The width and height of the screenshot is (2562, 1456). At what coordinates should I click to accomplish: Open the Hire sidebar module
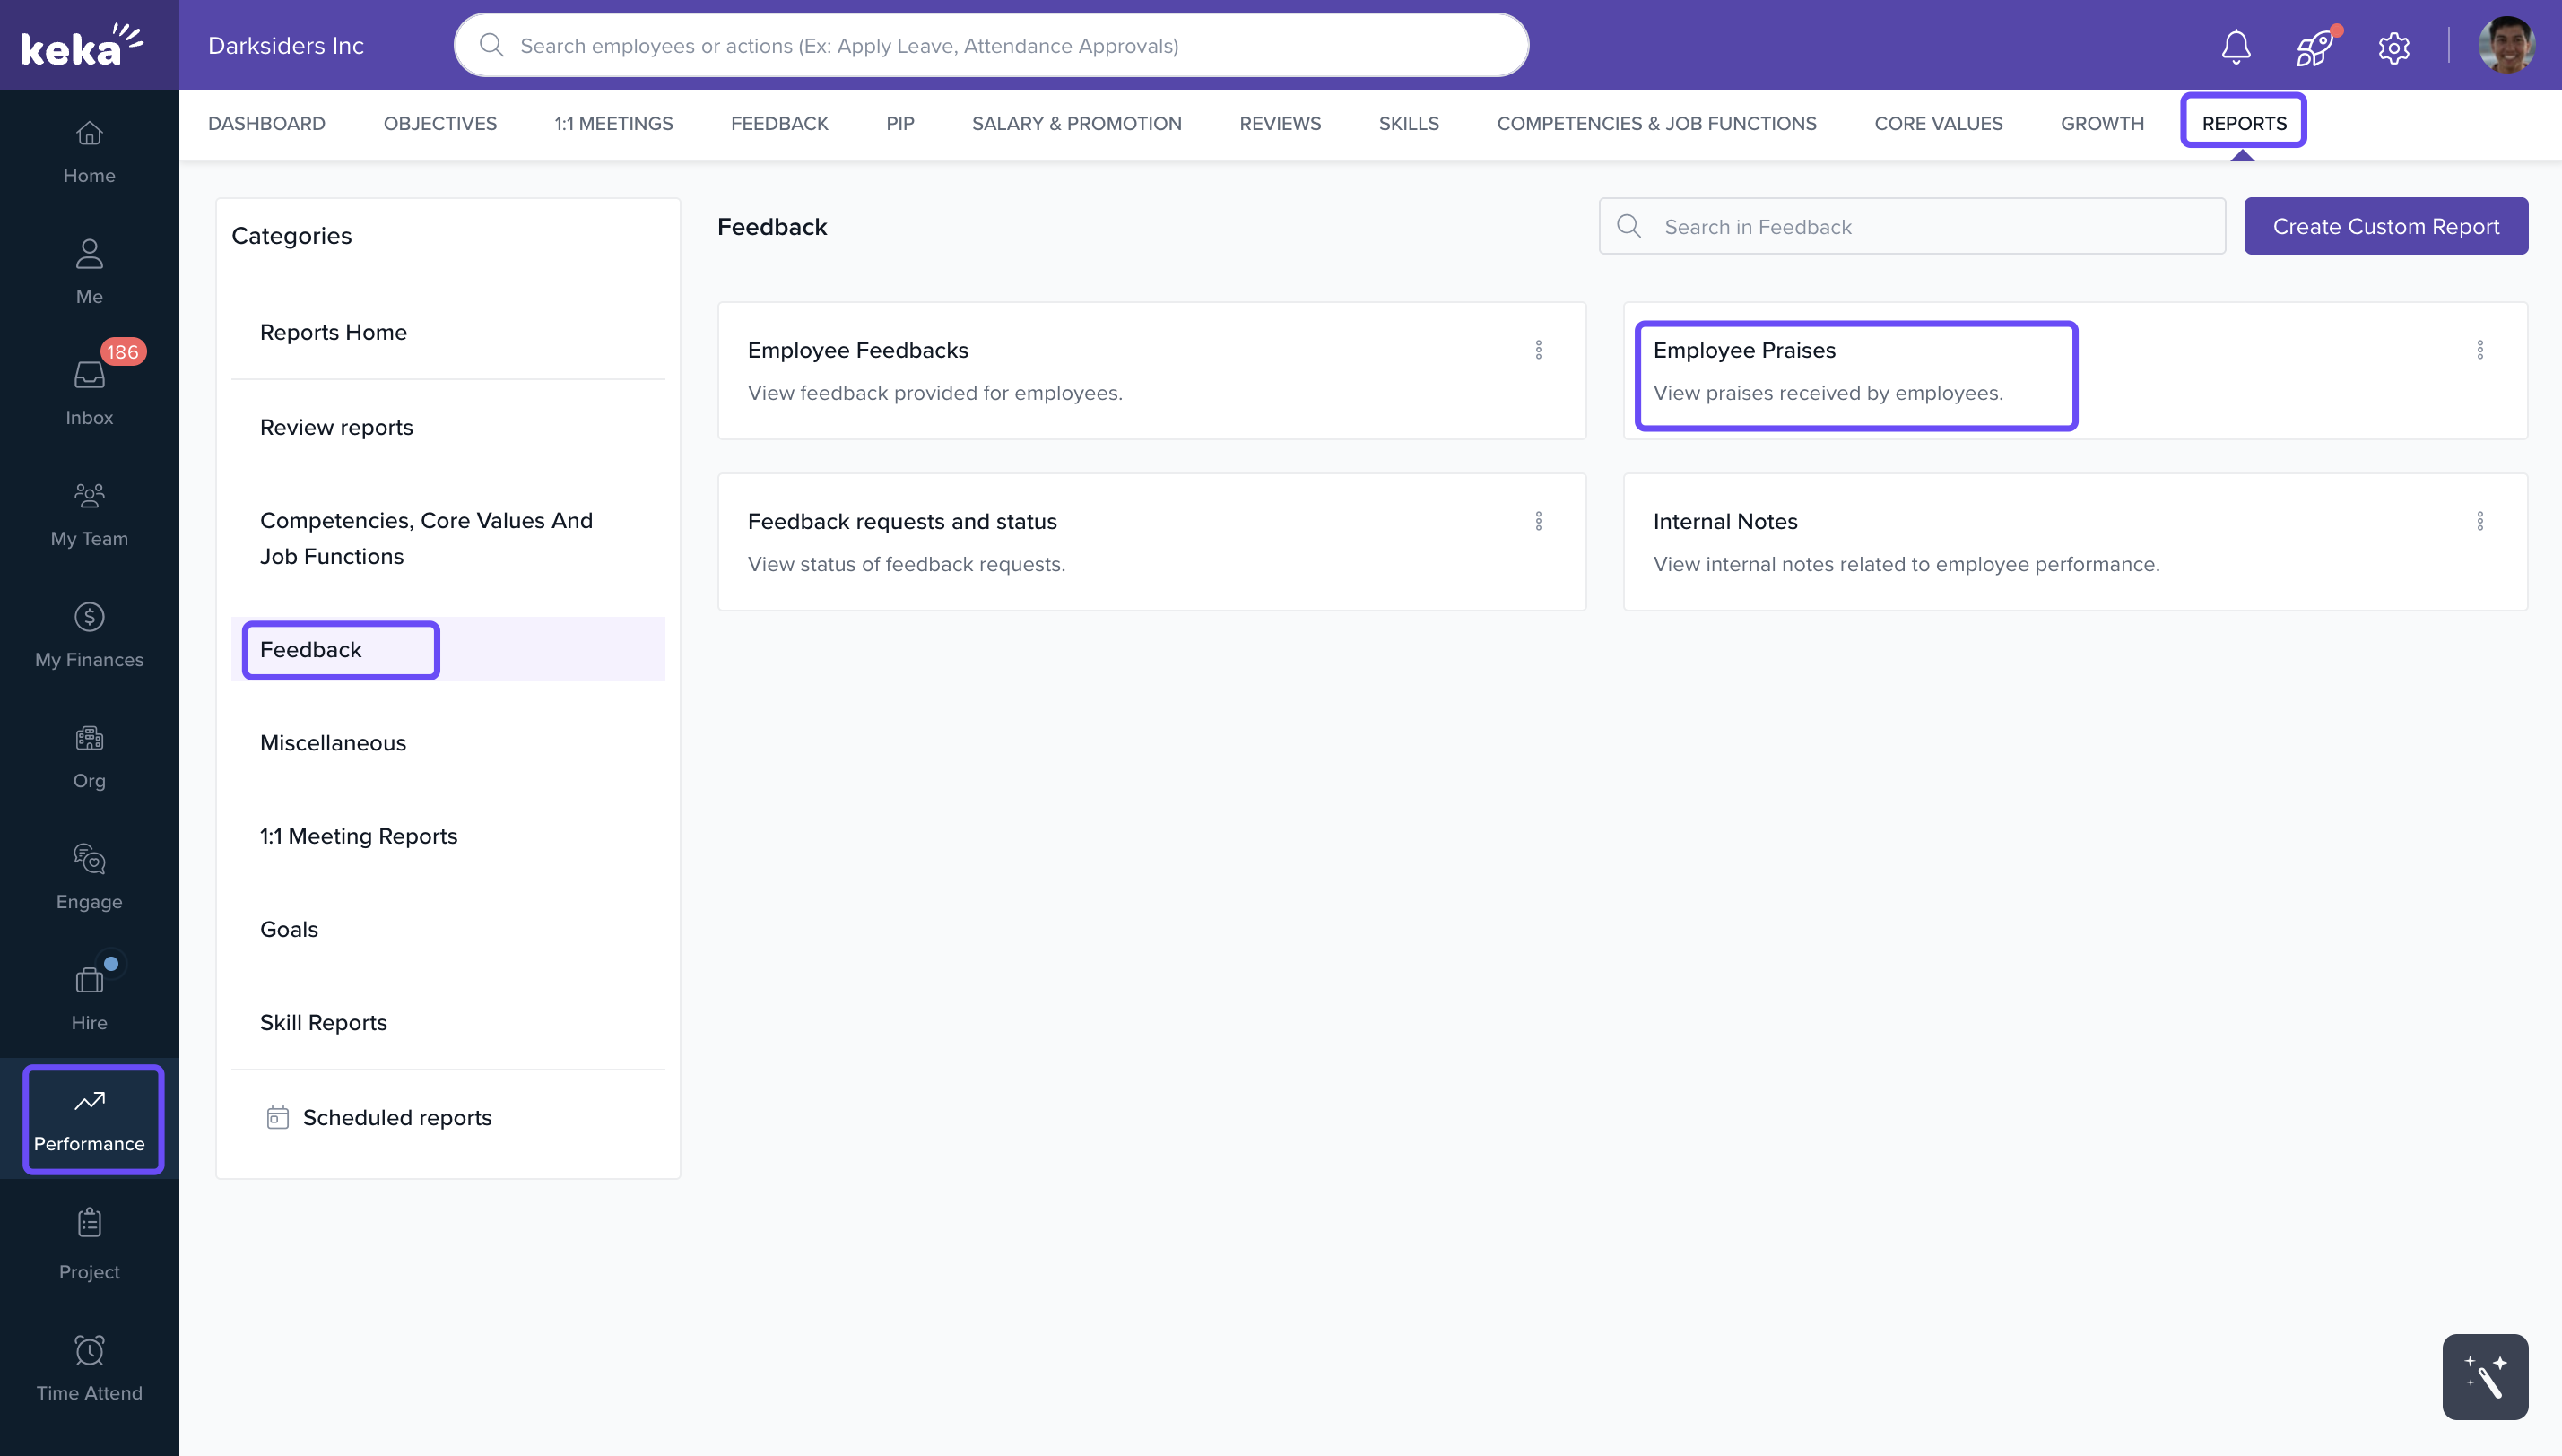point(89,997)
